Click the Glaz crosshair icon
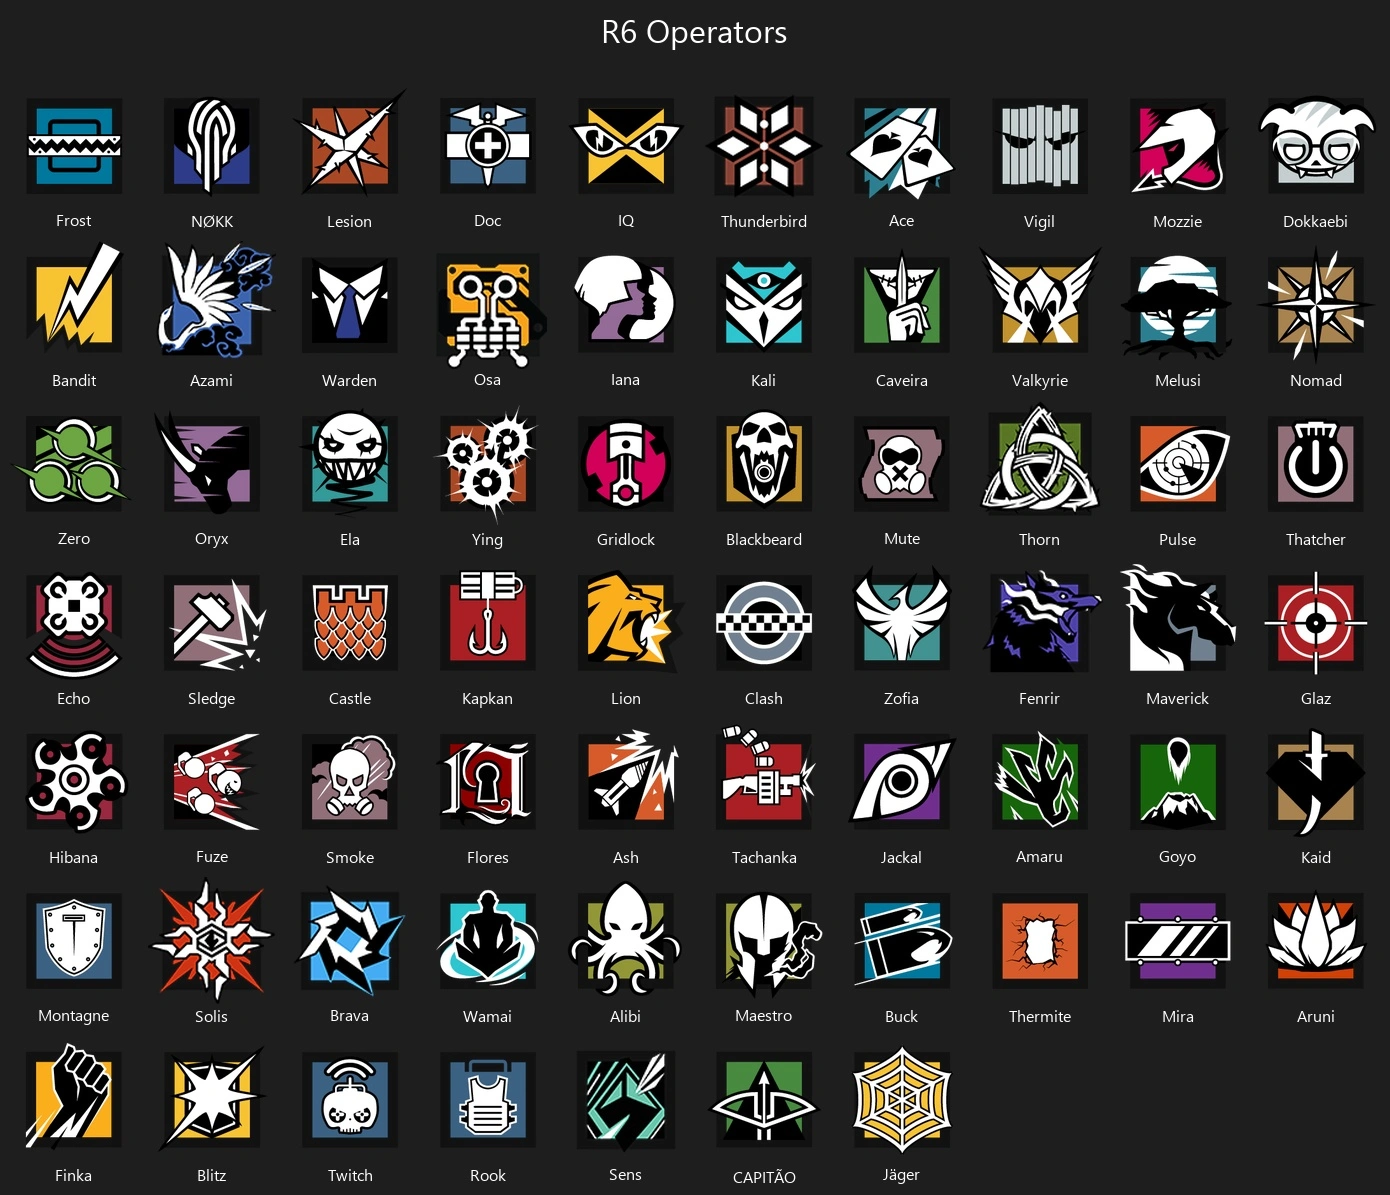 click(1316, 622)
